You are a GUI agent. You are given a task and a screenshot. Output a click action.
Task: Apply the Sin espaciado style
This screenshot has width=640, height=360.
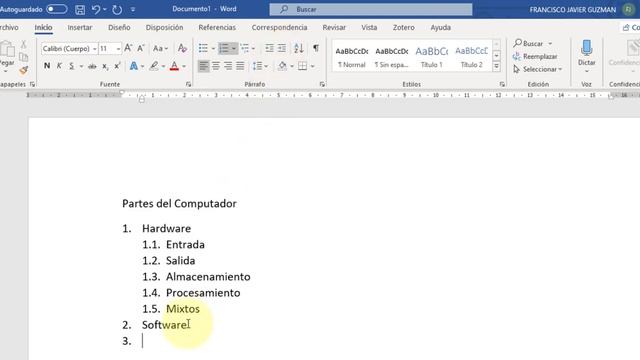tap(391, 57)
